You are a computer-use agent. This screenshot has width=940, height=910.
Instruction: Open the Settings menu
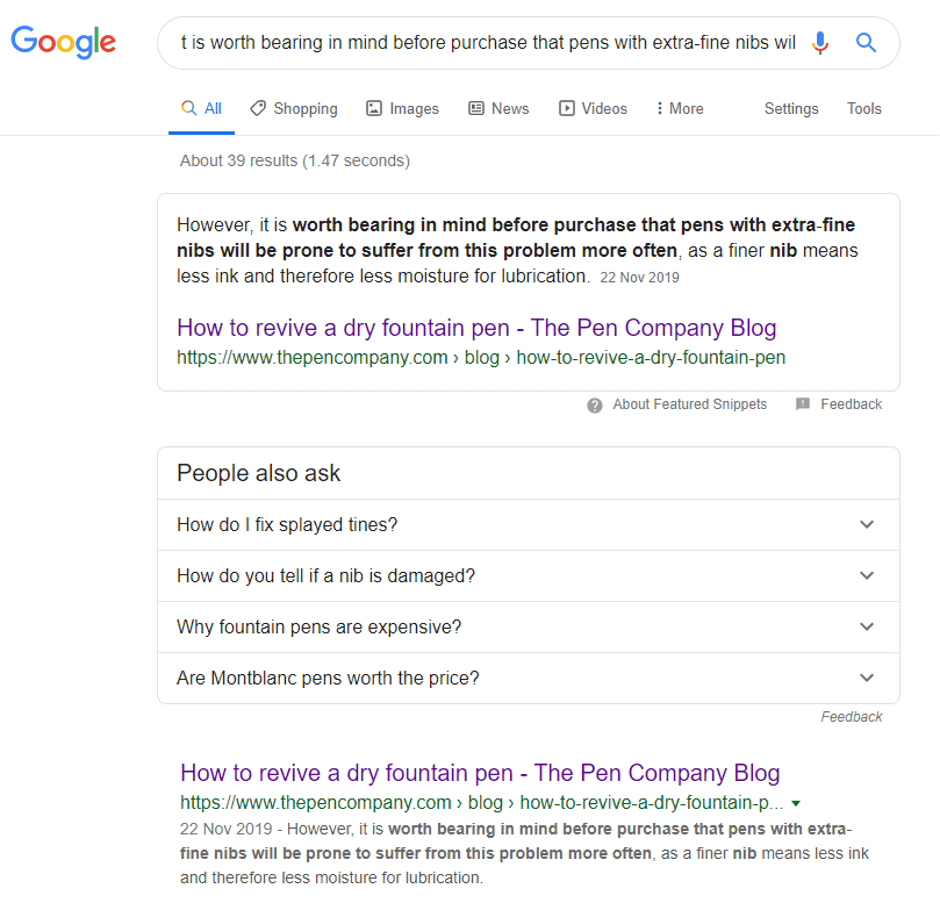[791, 109]
